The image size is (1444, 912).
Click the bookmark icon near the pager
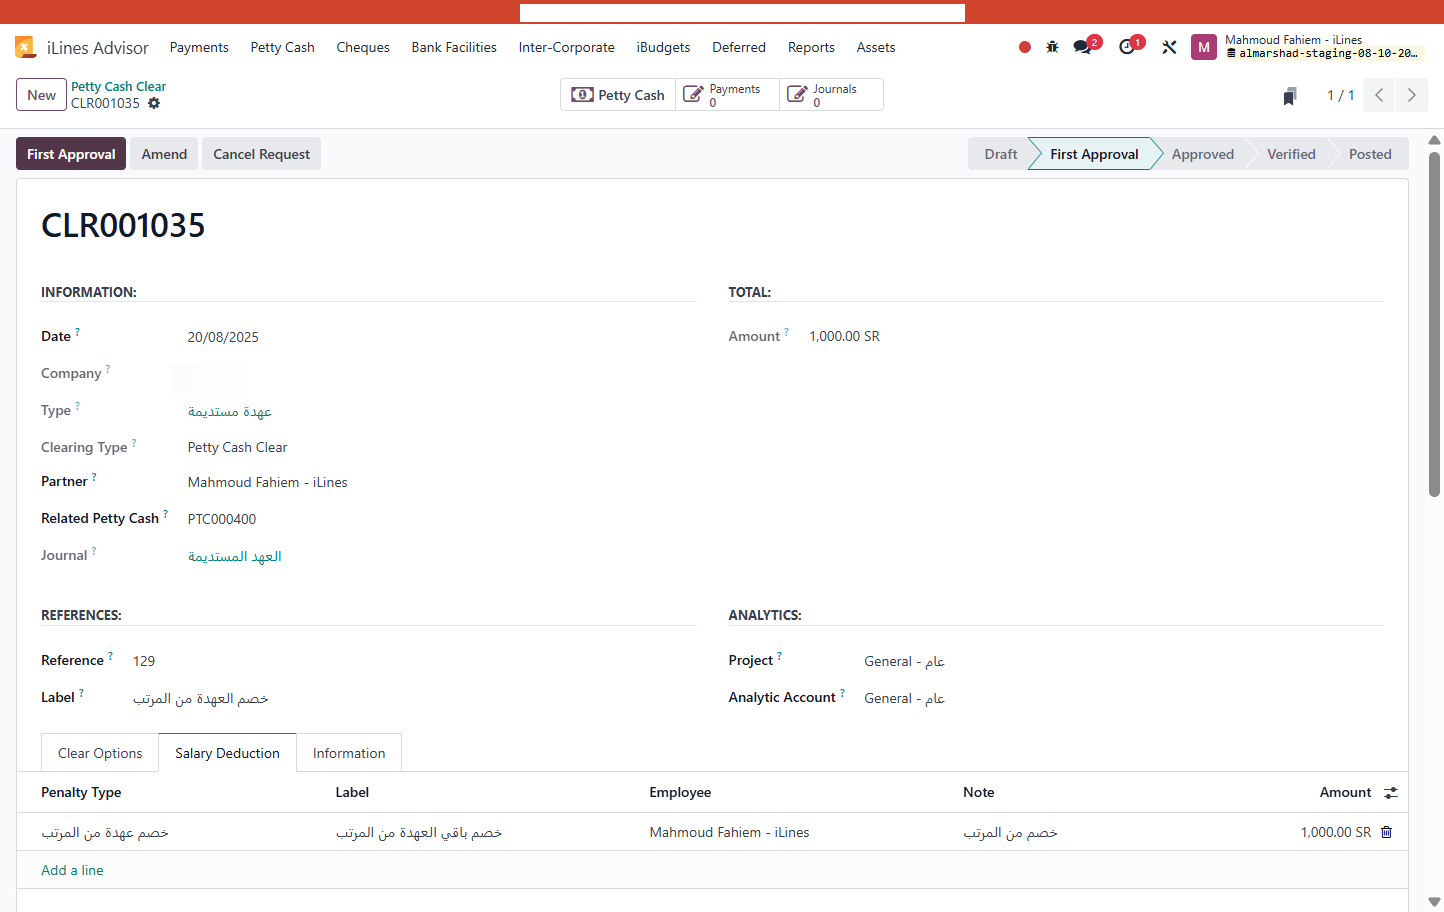[x=1290, y=96]
